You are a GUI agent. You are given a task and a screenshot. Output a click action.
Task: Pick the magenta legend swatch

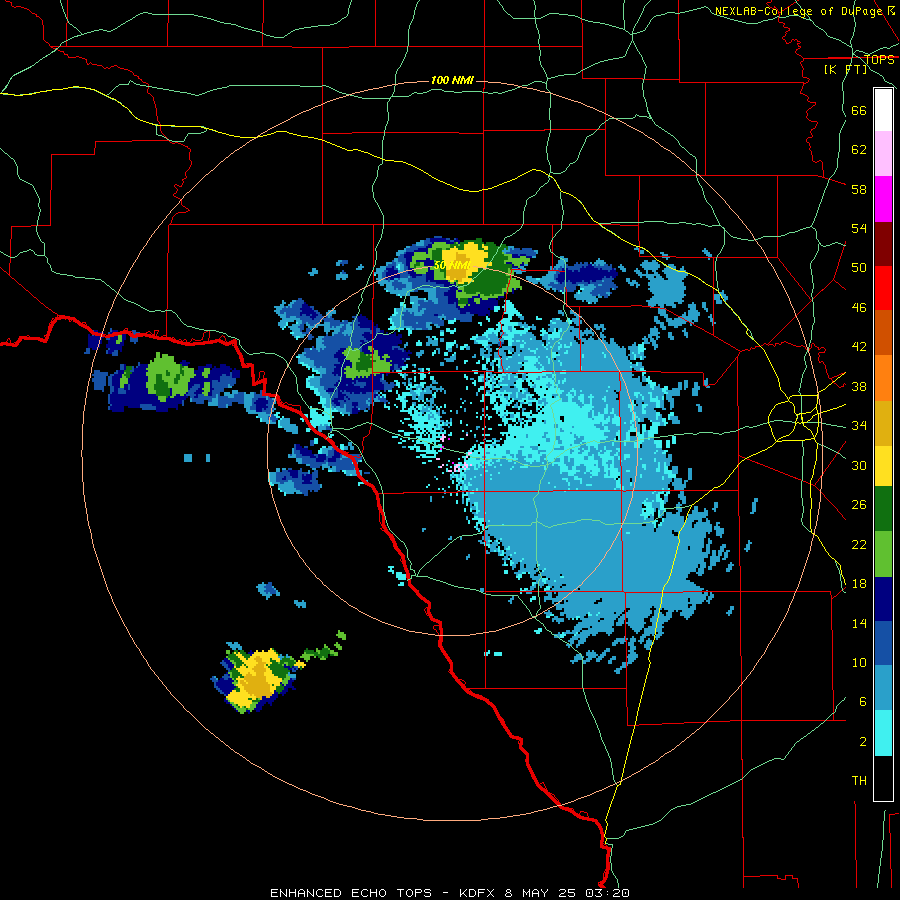pyautogui.click(x=883, y=199)
